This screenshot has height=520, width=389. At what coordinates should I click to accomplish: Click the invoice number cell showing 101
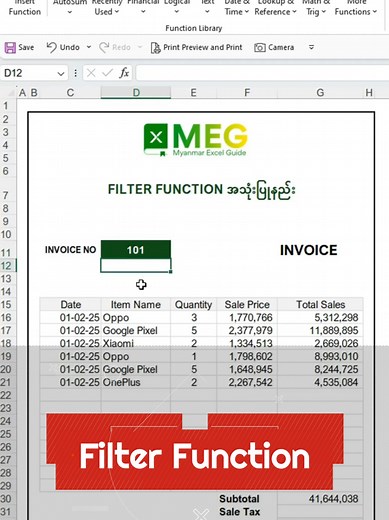click(x=136, y=250)
